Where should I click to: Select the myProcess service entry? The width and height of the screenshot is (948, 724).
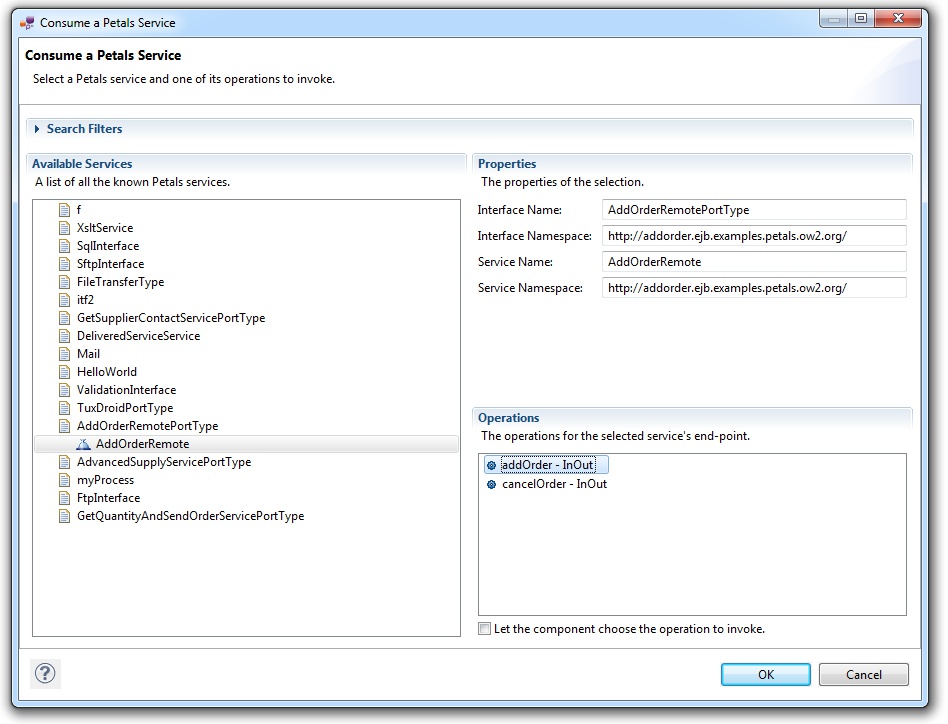click(x=105, y=480)
